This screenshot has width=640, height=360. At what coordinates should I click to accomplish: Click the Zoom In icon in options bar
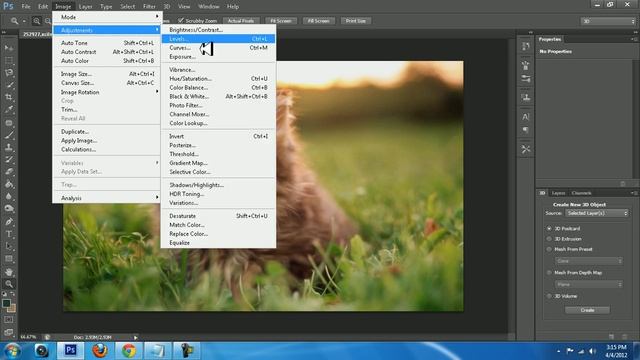[36, 21]
